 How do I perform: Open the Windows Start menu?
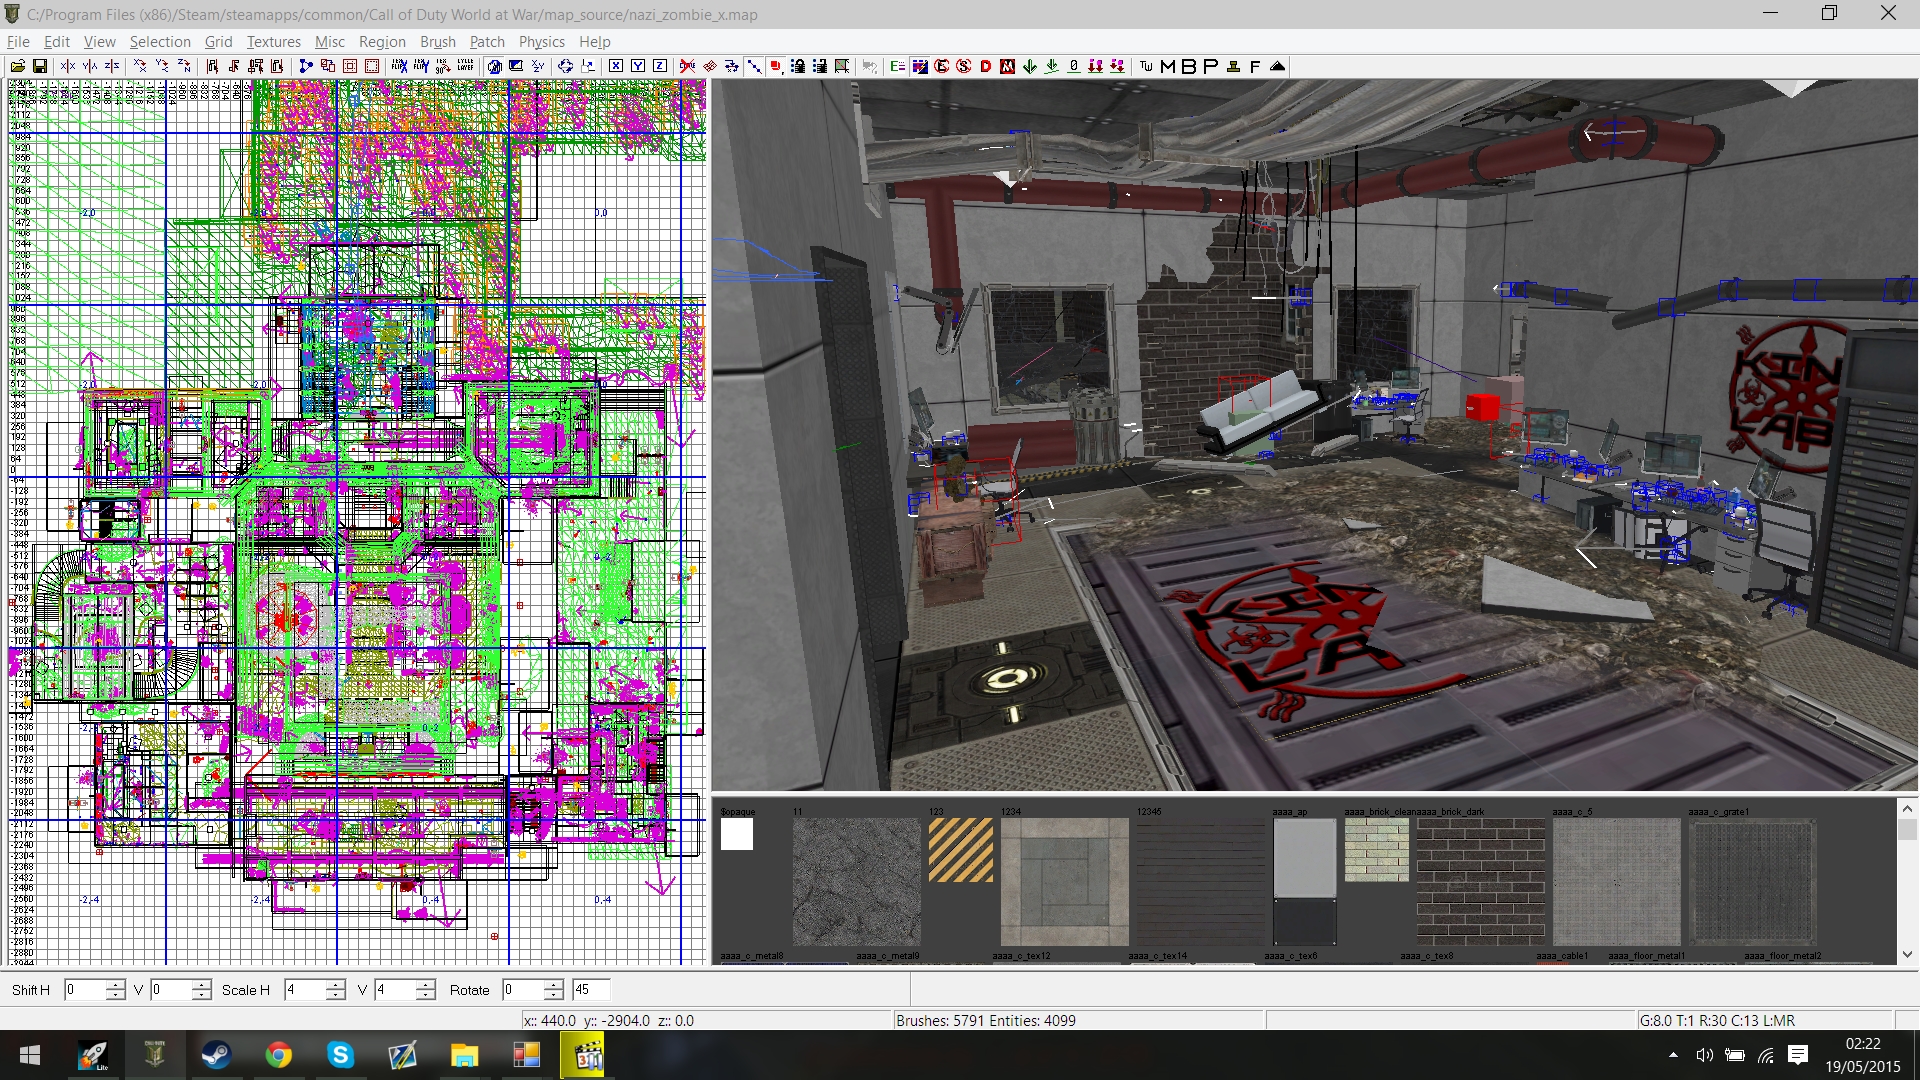pos(30,1055)
